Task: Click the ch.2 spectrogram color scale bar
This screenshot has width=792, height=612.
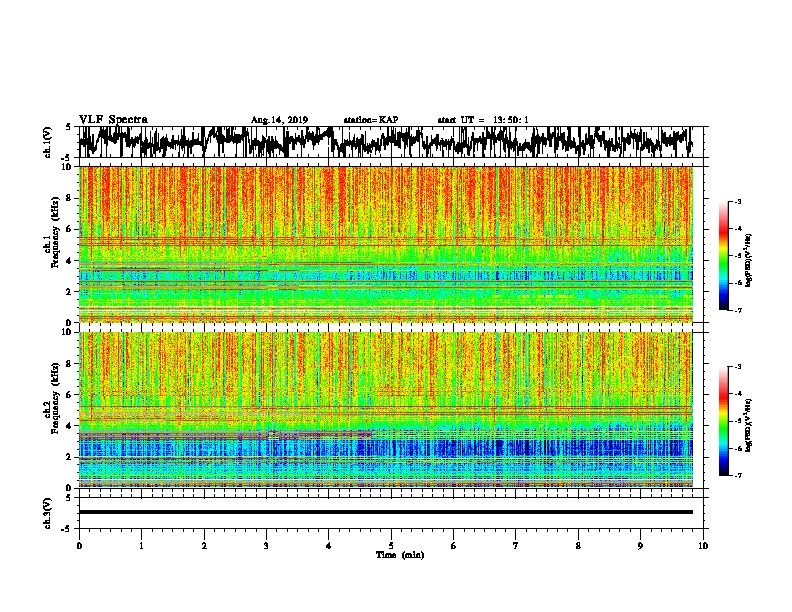Action: tap(723, 421)
